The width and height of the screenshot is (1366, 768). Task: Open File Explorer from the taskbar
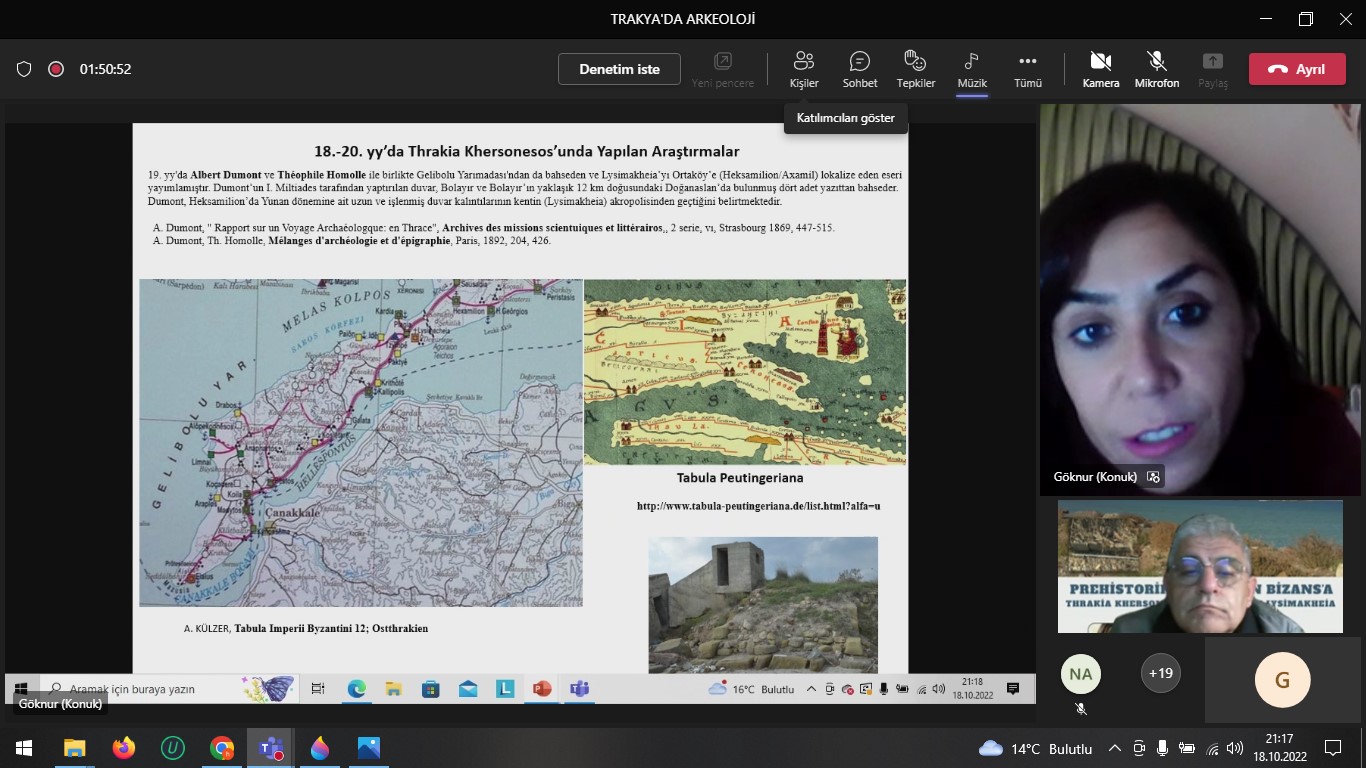click(74, 748)
